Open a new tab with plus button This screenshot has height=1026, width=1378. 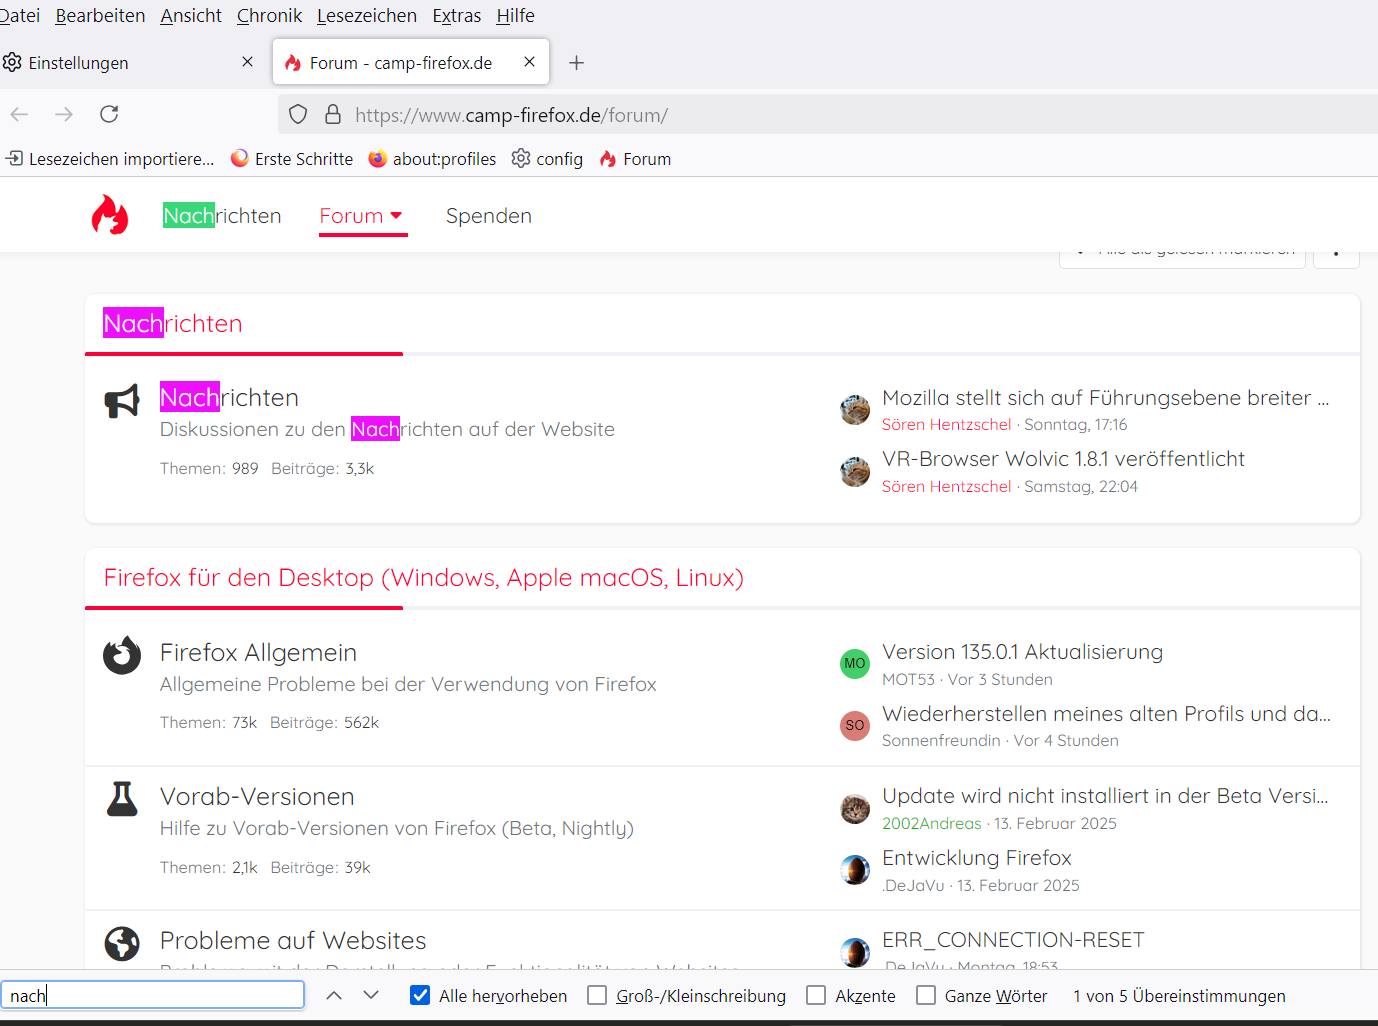click(x=576, y=63)
